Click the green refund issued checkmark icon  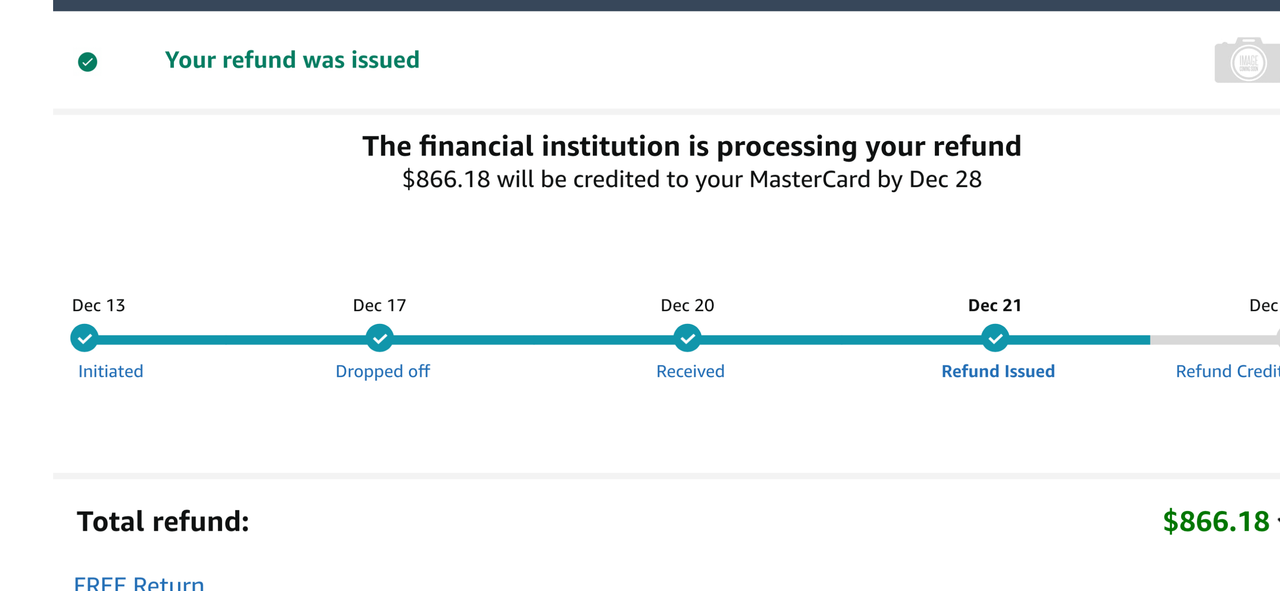pyautogui.click(x=88, y=62)
